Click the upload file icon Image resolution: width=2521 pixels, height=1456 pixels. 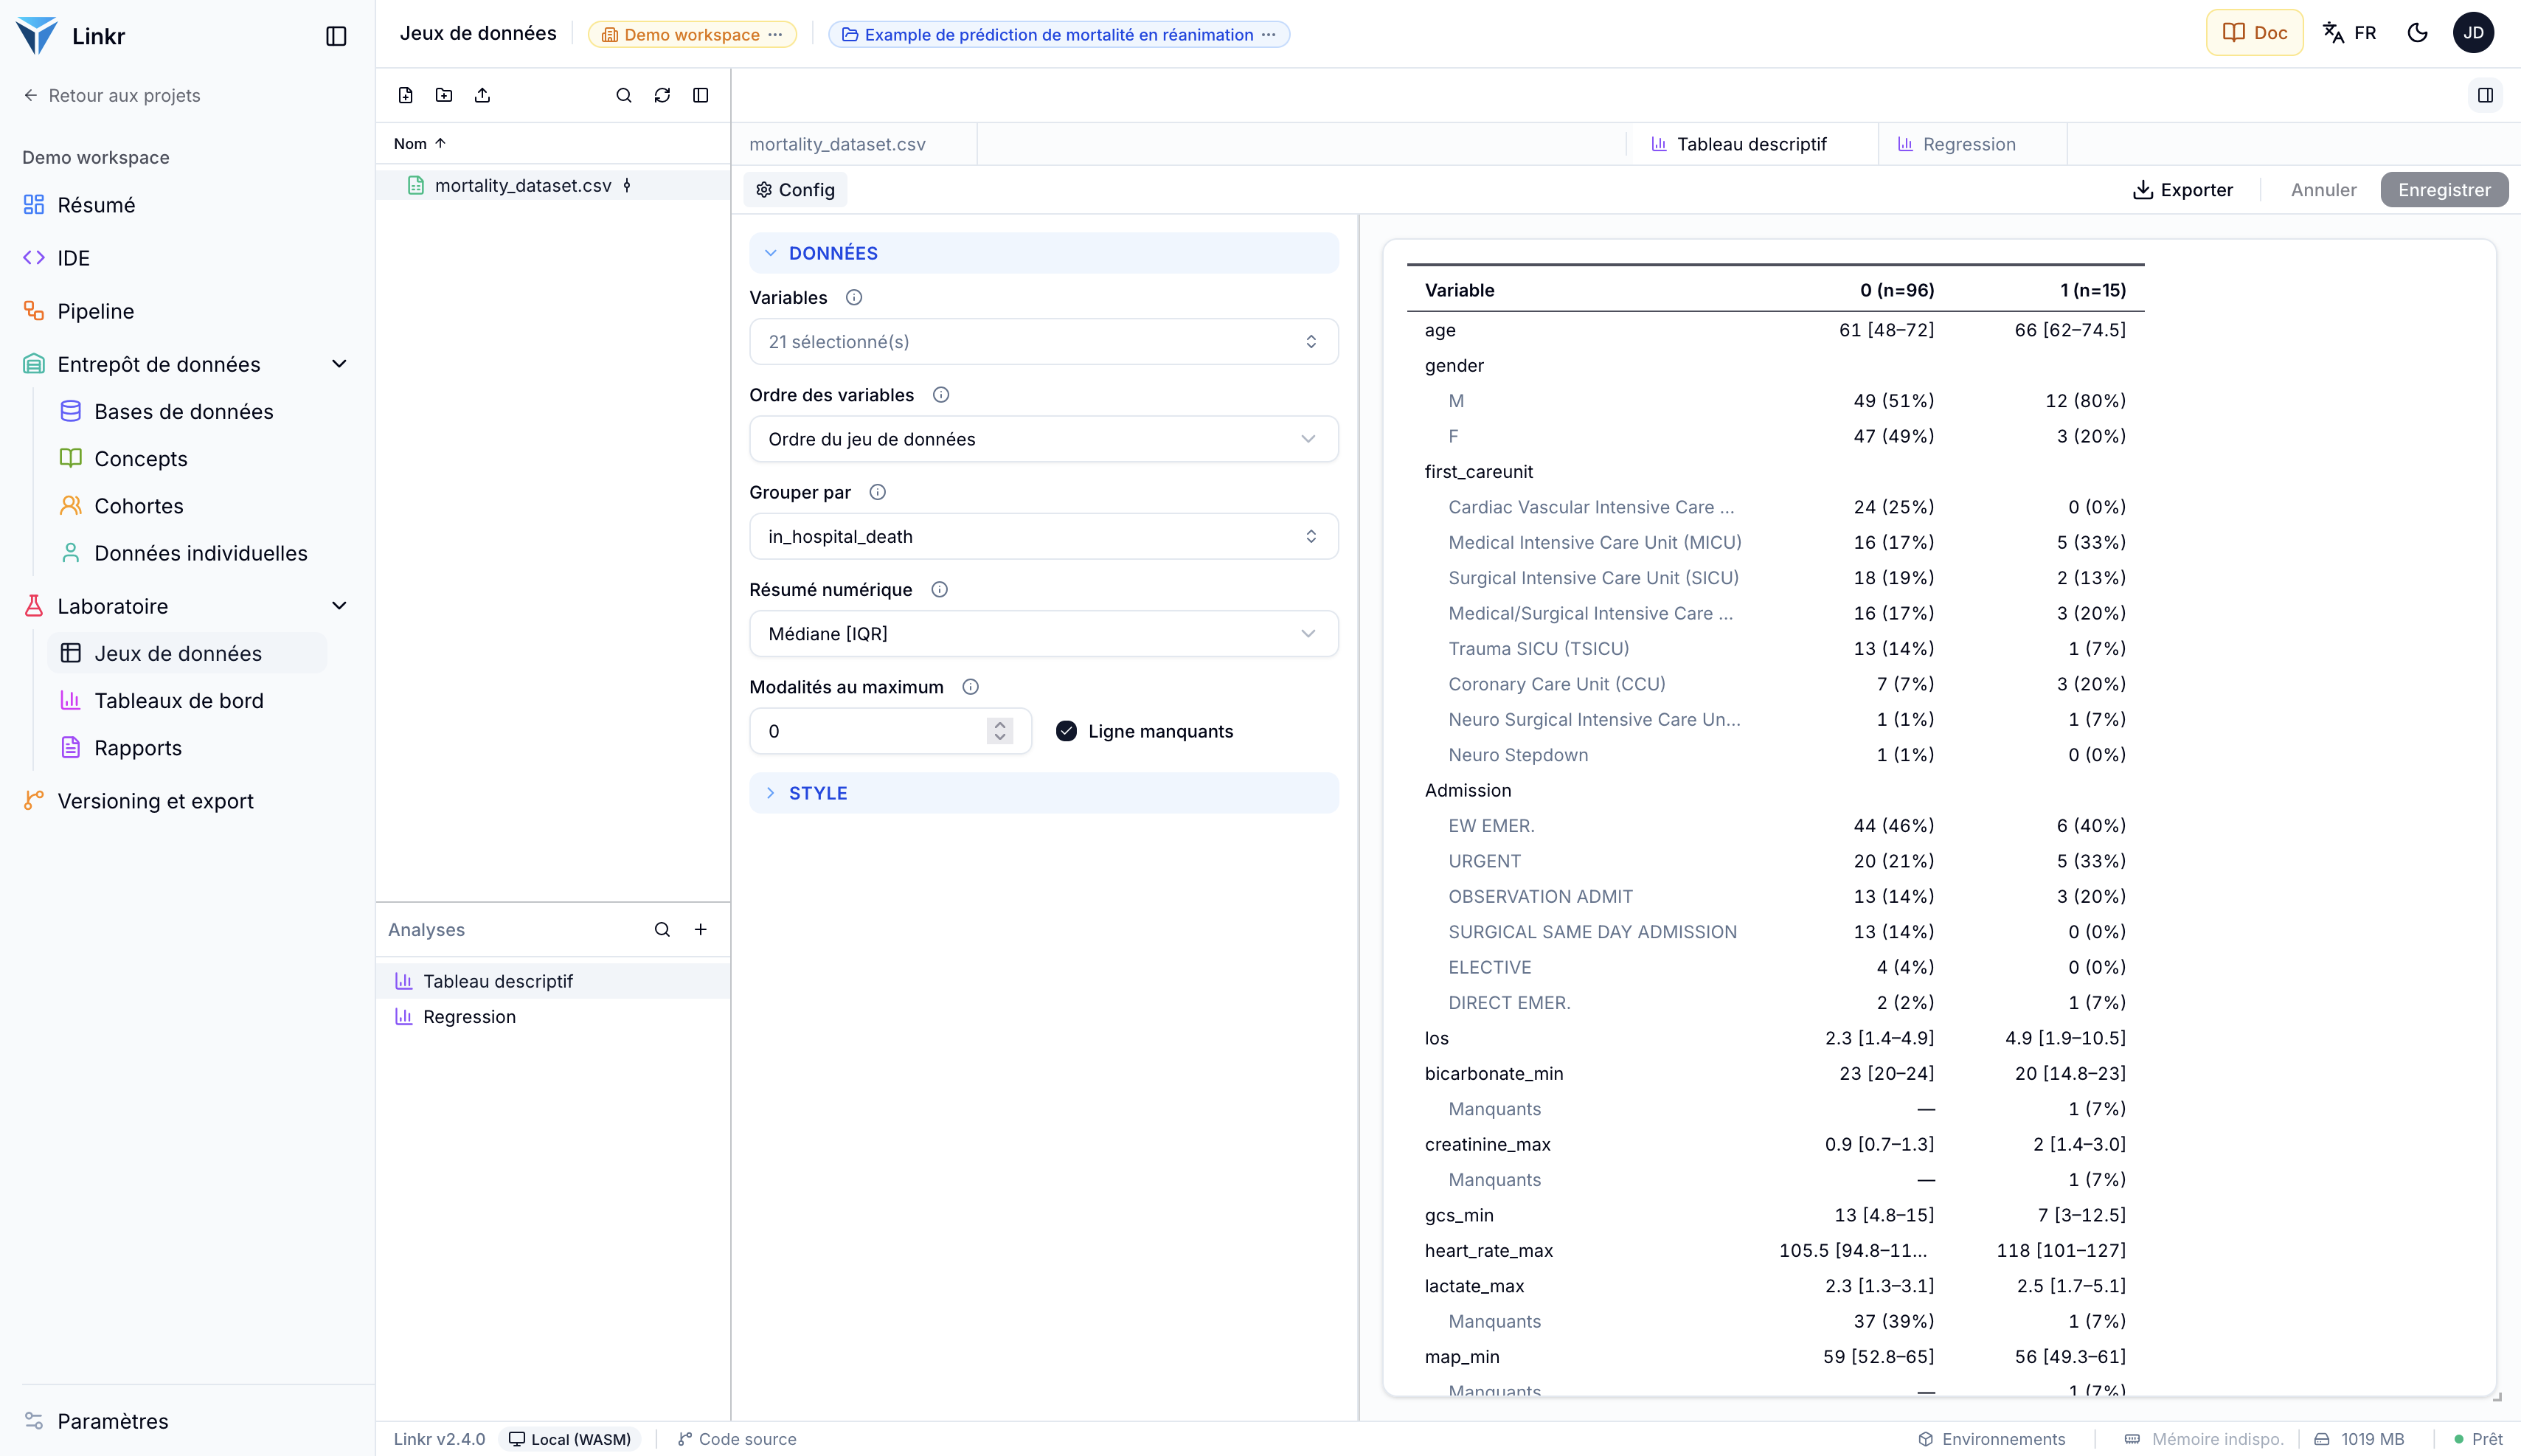(x=482, y=95)
